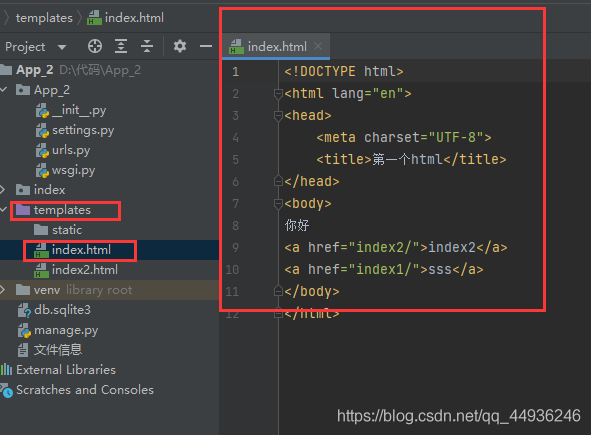Click the Collapse All icon in Project toolbar
Viewport: 591px width, 435px height.
147,46
